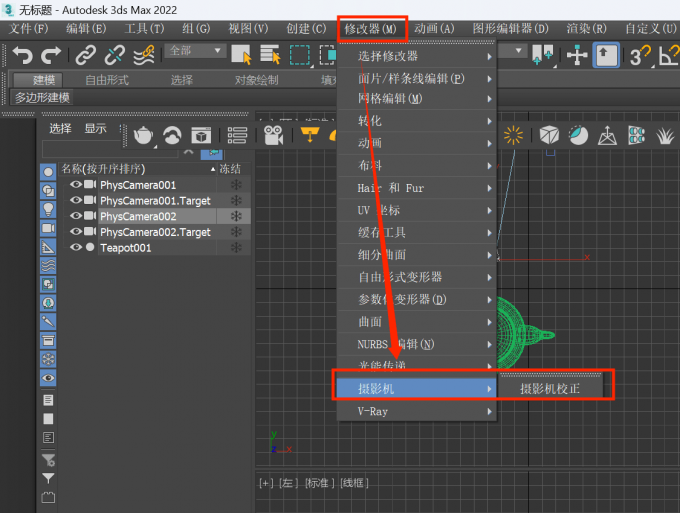Sort by the 名称(按升序排序) column header

click(x=138, y=169)
